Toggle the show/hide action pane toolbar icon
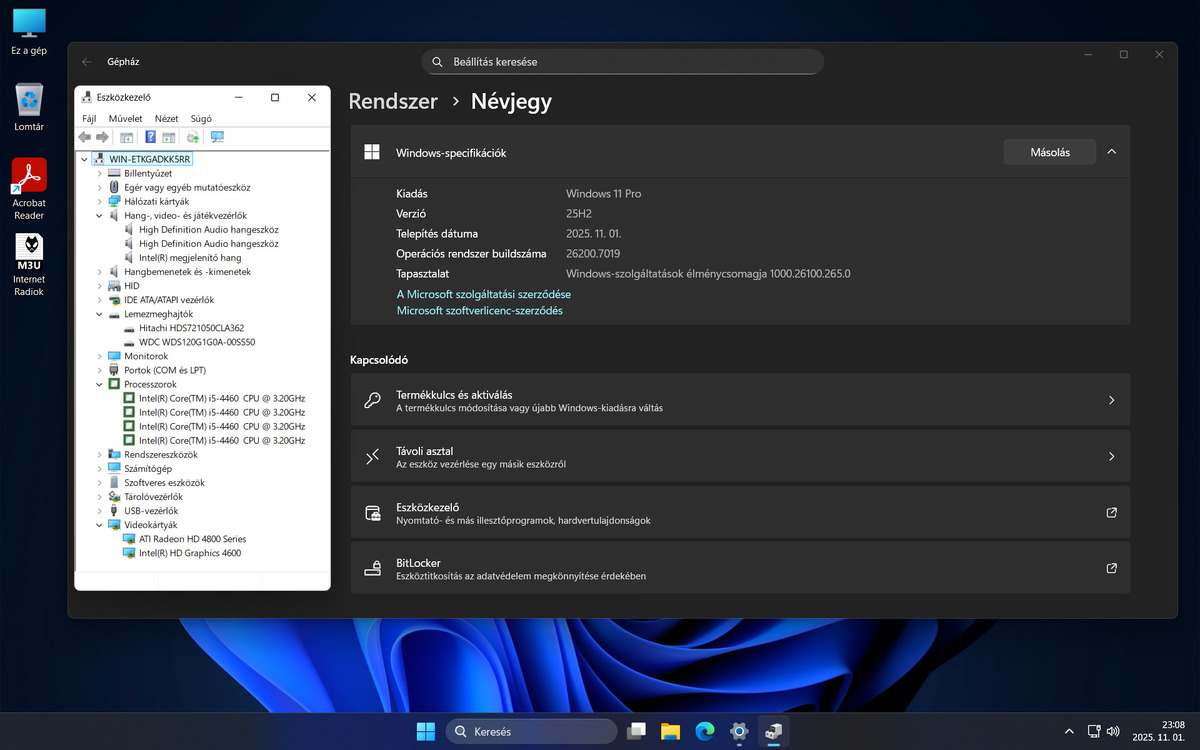 pos(169,137)
